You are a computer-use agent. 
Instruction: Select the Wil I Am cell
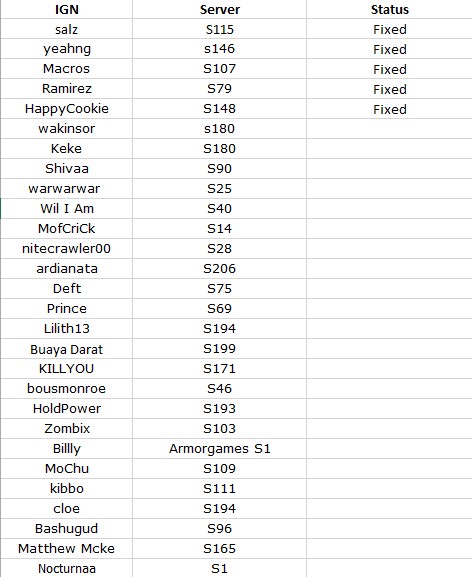click(67, 209)
